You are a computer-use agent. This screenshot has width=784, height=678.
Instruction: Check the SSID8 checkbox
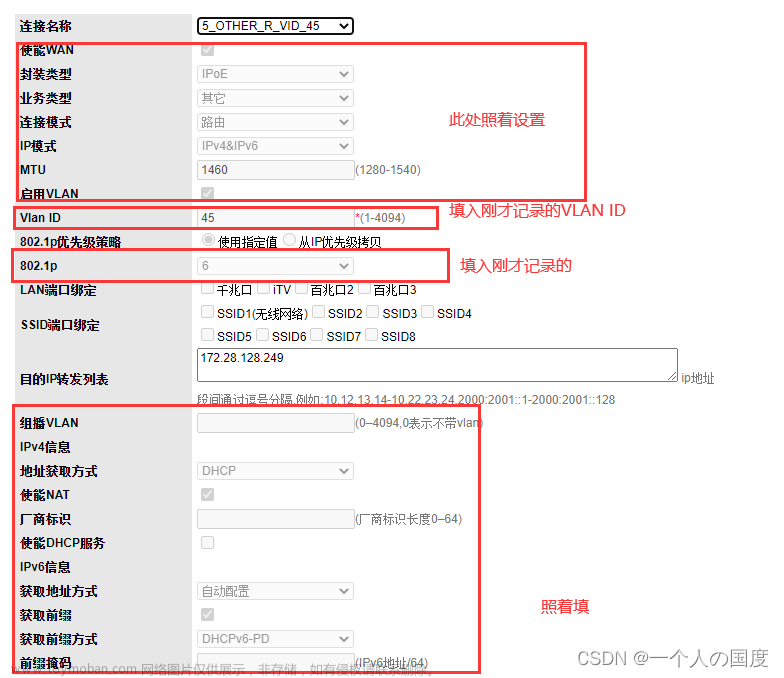coord(372,334)
